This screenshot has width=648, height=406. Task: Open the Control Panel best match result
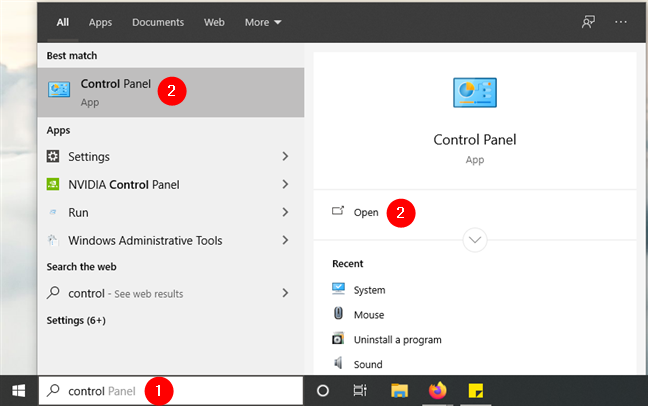[x=171, y=92]
